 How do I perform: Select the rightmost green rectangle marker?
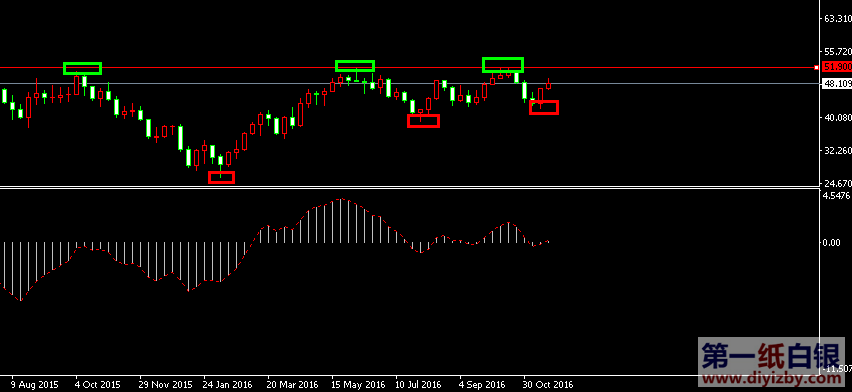pyautogui.click(x=503, y=65)
